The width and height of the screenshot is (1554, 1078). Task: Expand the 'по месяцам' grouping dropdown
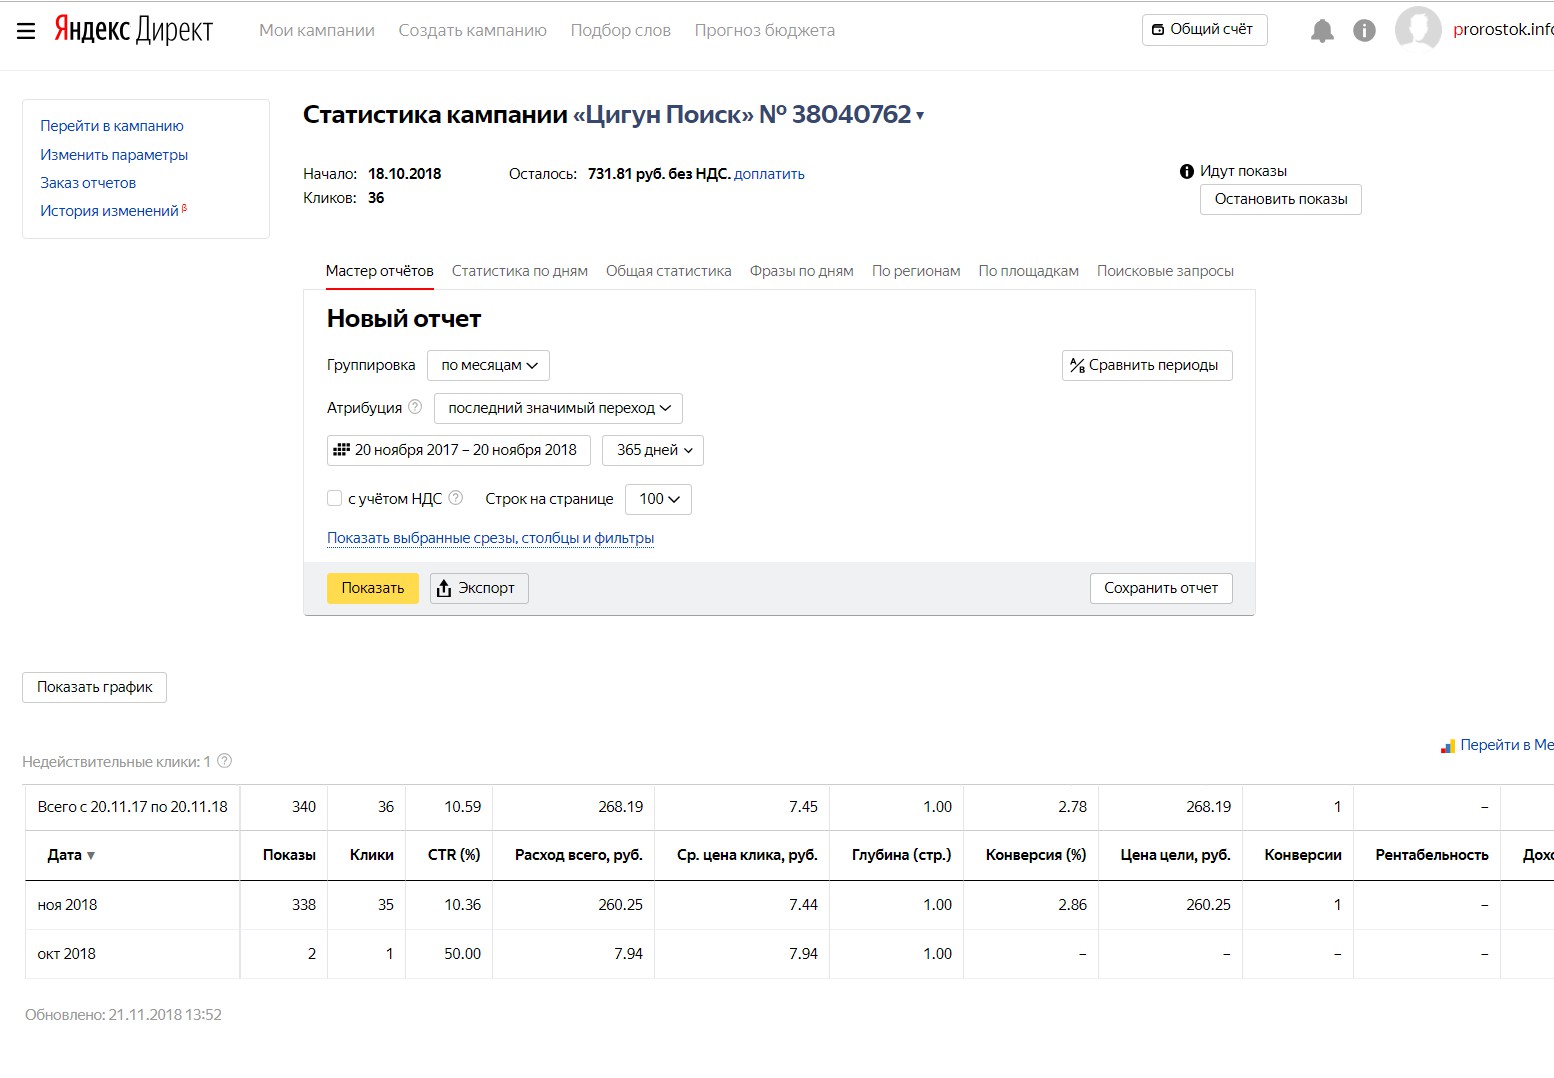[489, 365]
